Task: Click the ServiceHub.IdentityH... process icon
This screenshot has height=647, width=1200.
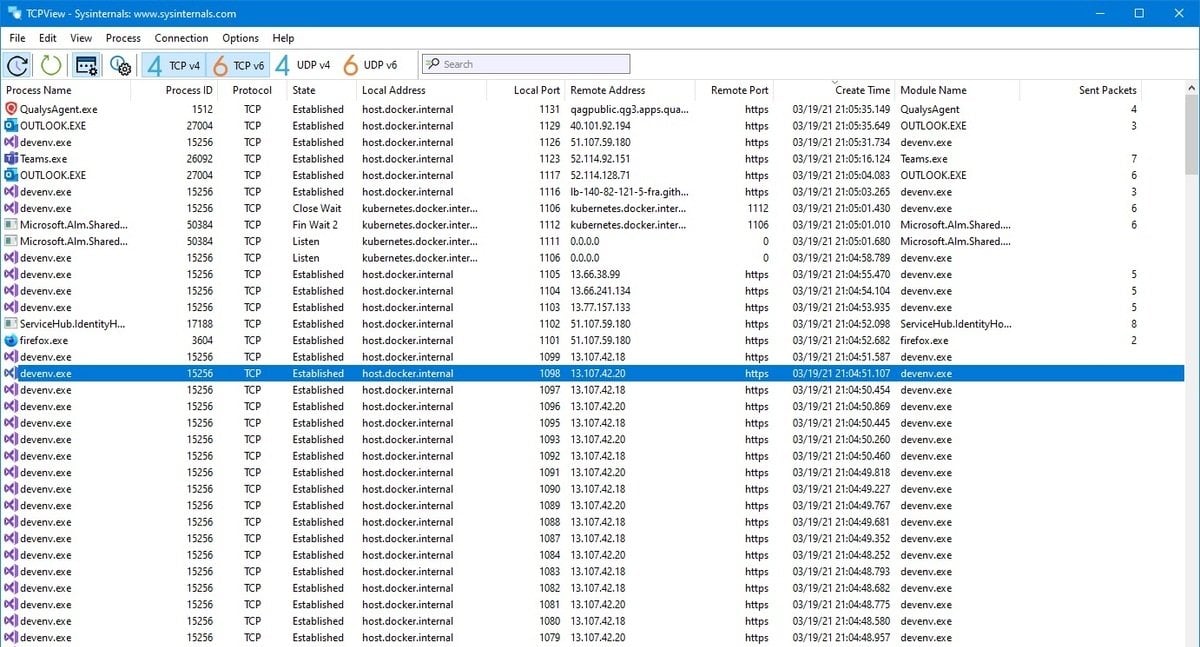Action: click(11, 324)
